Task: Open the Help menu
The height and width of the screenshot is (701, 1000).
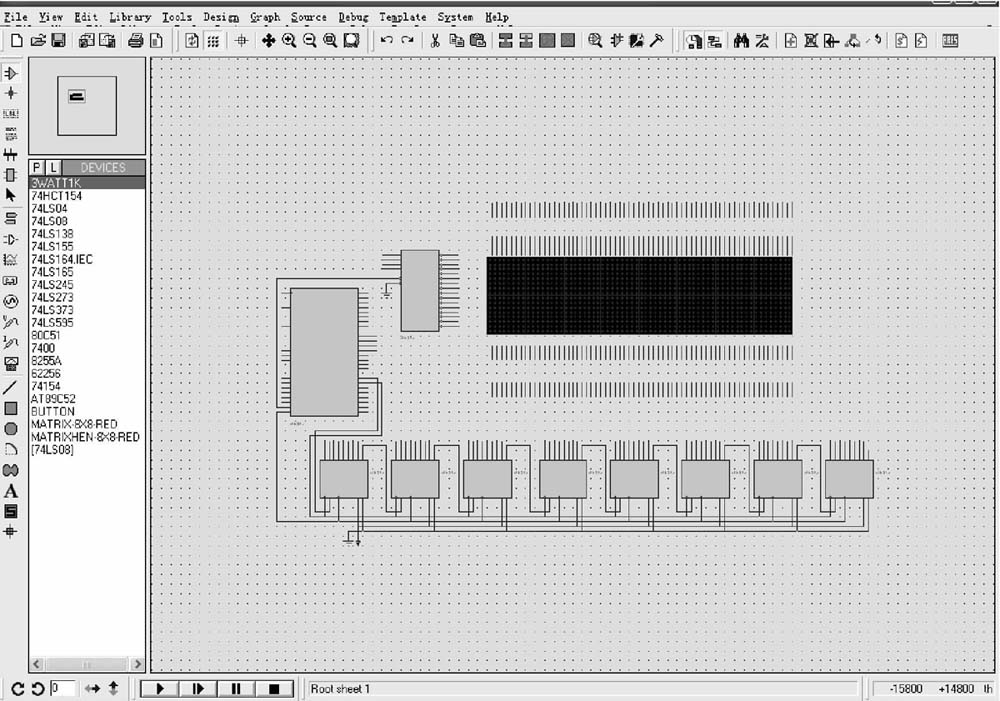Action: [497, 17]
